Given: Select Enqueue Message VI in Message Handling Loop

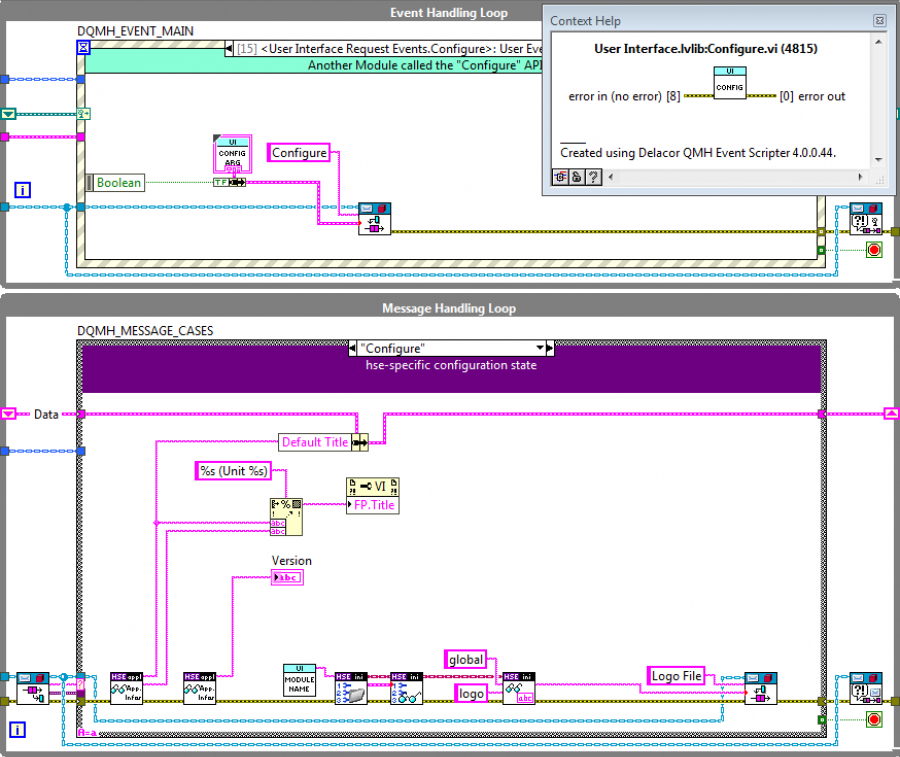Looking at the screenshot, I should pyautogui.click(x=761, y=689).
